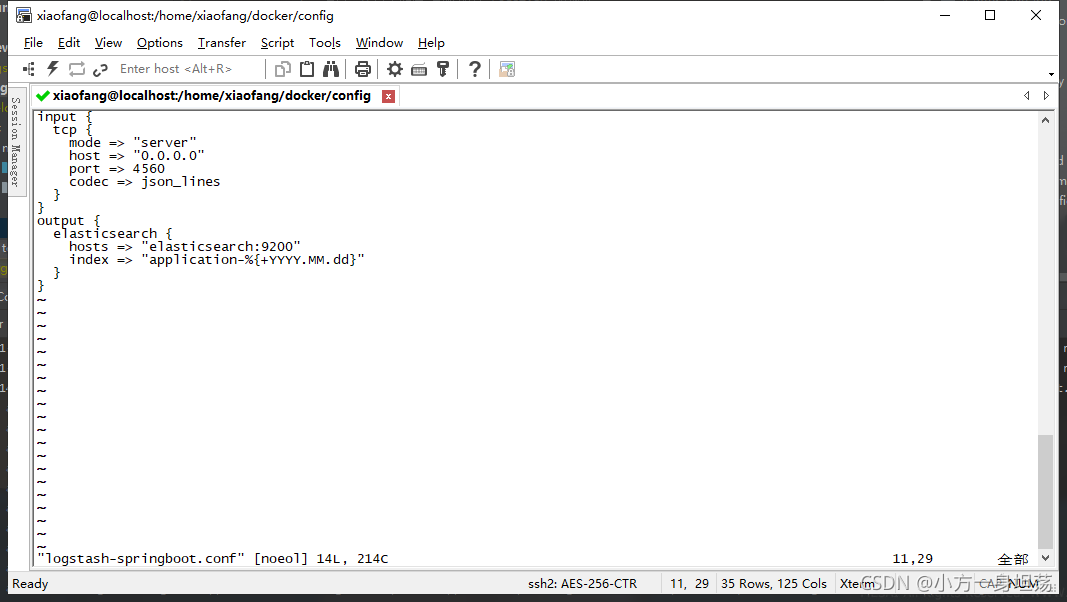Screen dimensions: 1067x602
Task: Open the Edit menu
Action: pos(69,43)
